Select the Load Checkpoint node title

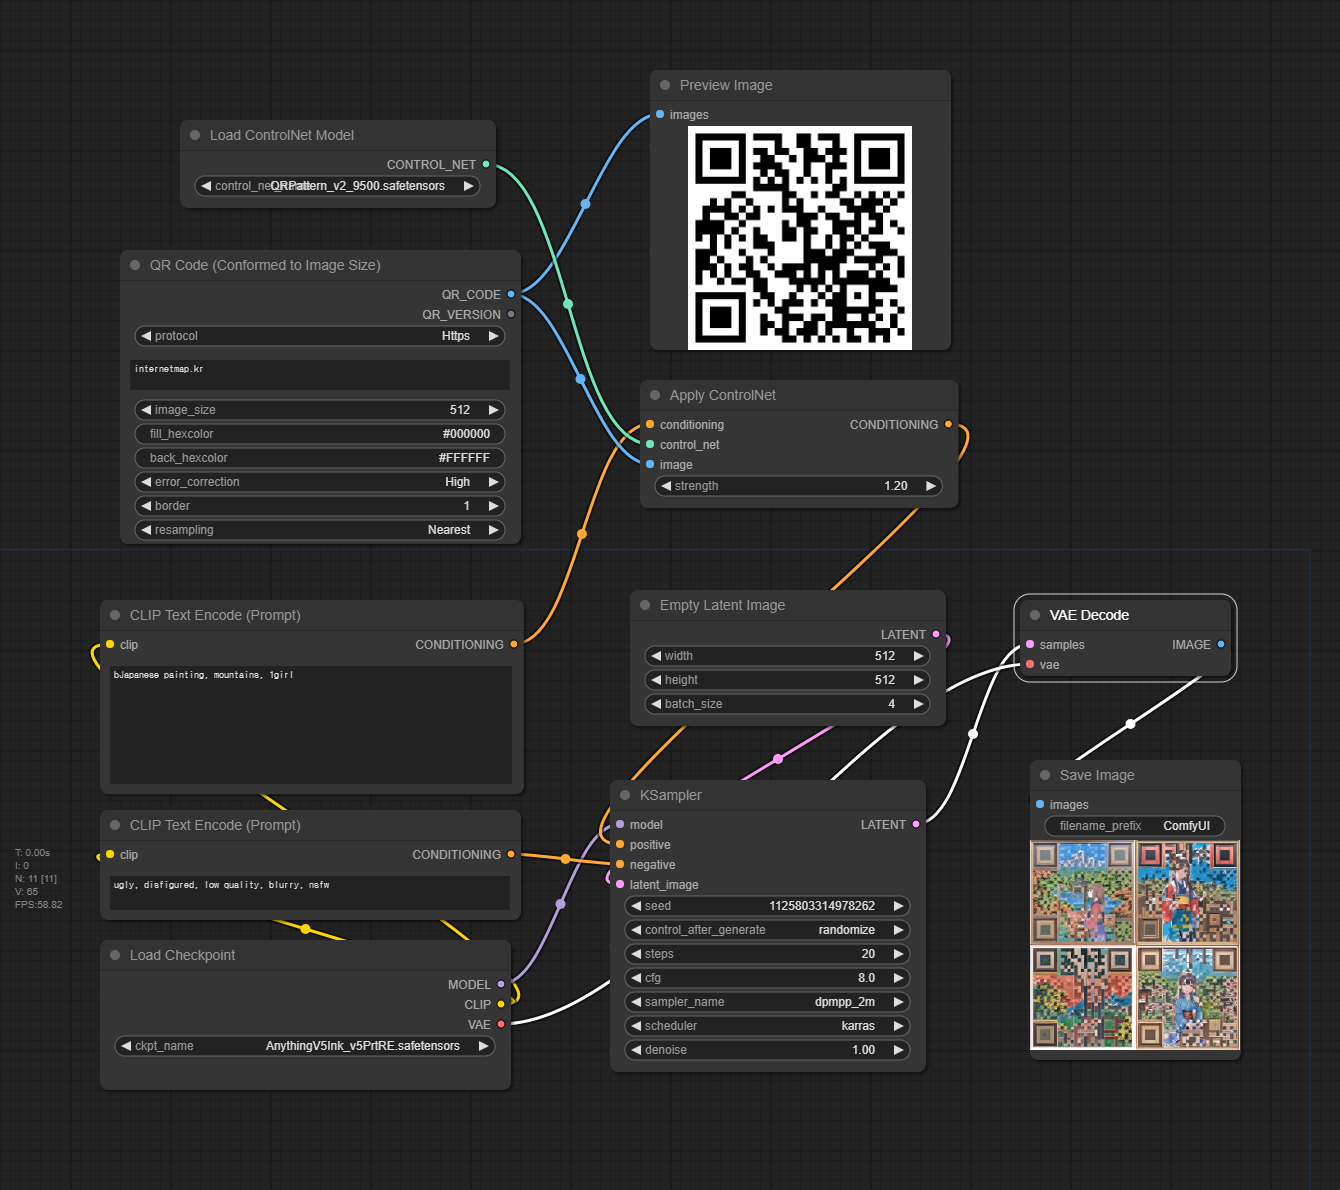[x=182, y=955]
